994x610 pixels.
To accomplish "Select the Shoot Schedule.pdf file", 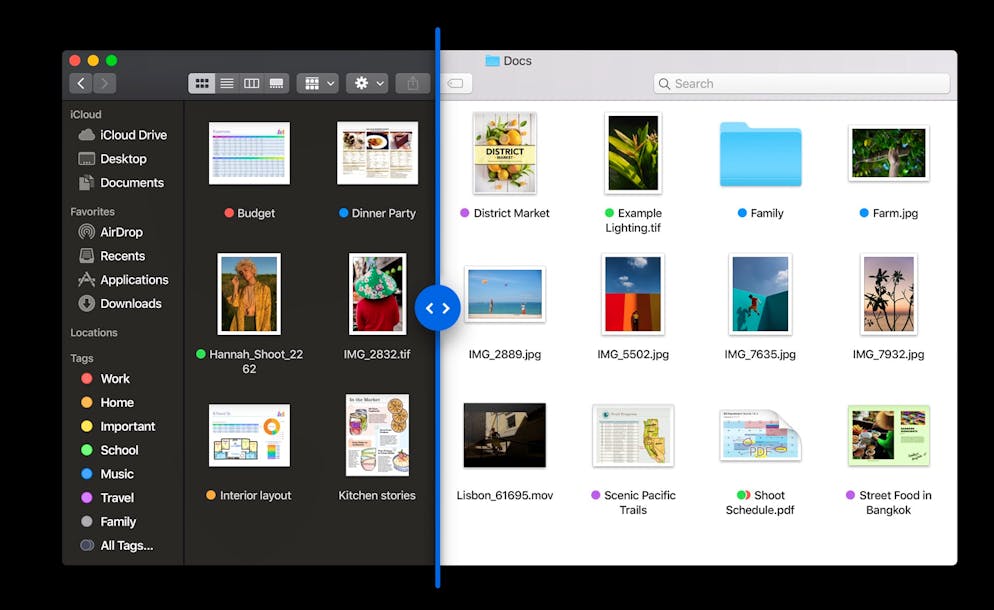I will [760, 436].
